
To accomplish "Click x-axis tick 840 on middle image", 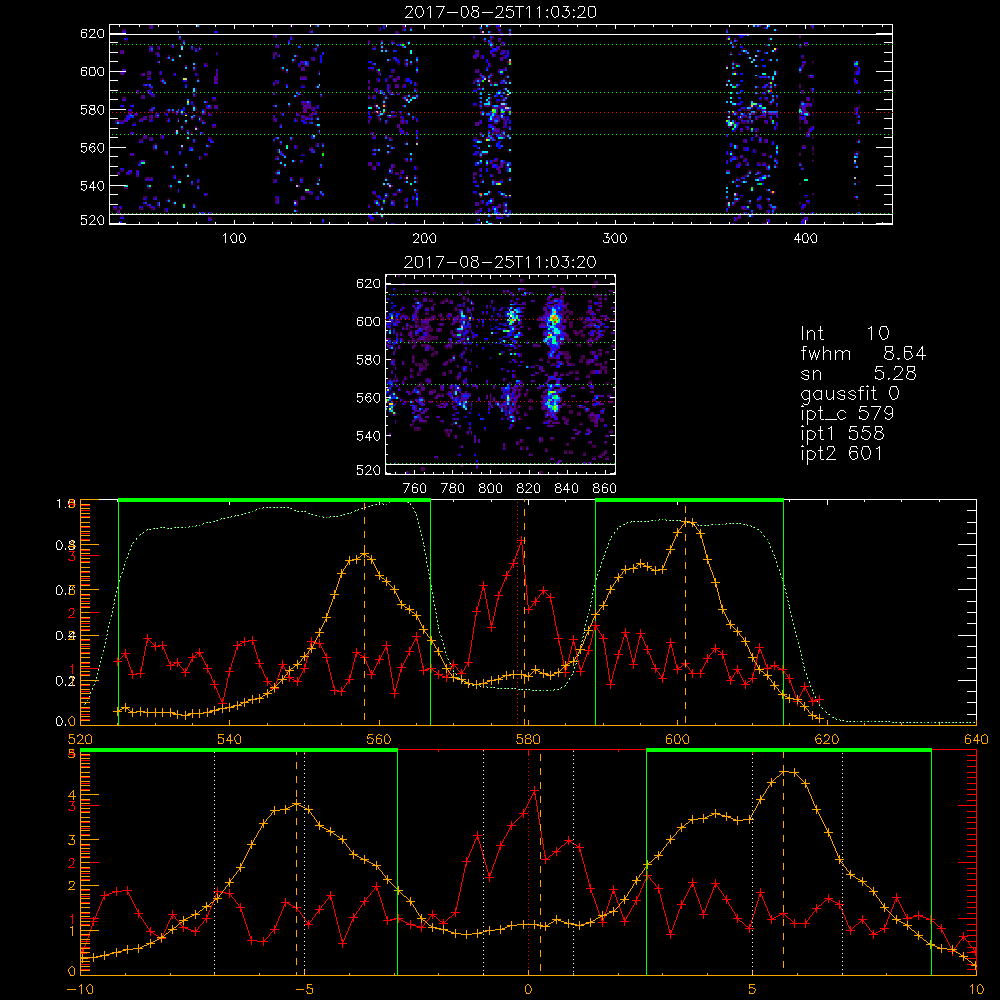I will [566, 489].
